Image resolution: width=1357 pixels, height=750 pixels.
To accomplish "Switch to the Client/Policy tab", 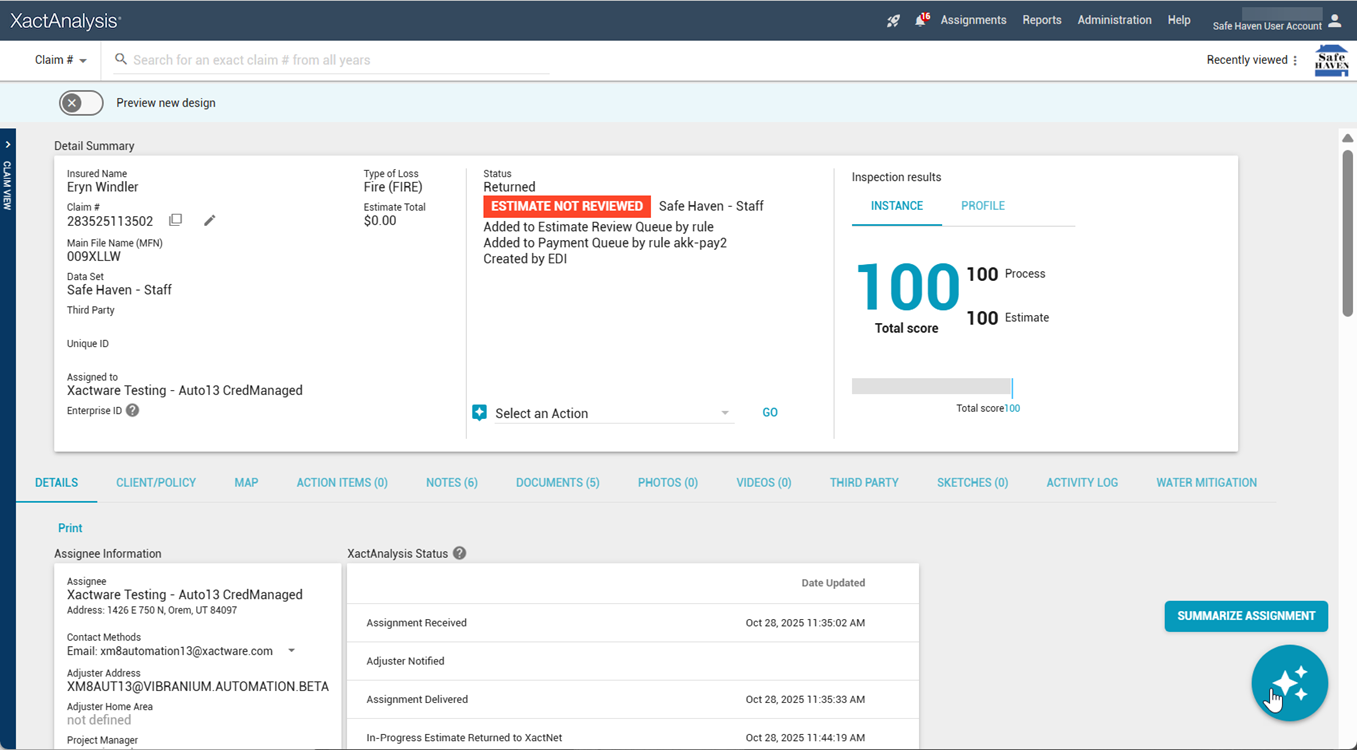I will (x=156, y=483).
